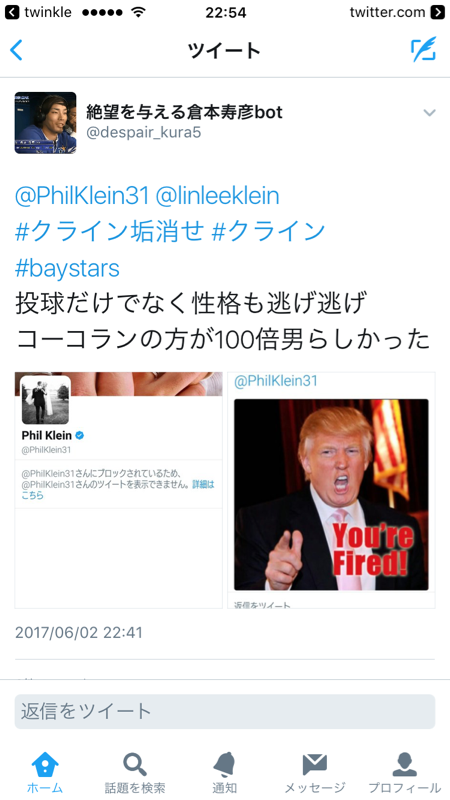Viewport: 450px width, 800px height.
Task: Open the Home (ホーム) tab icon
Action: pyautogui.click(x=45, y=764)
